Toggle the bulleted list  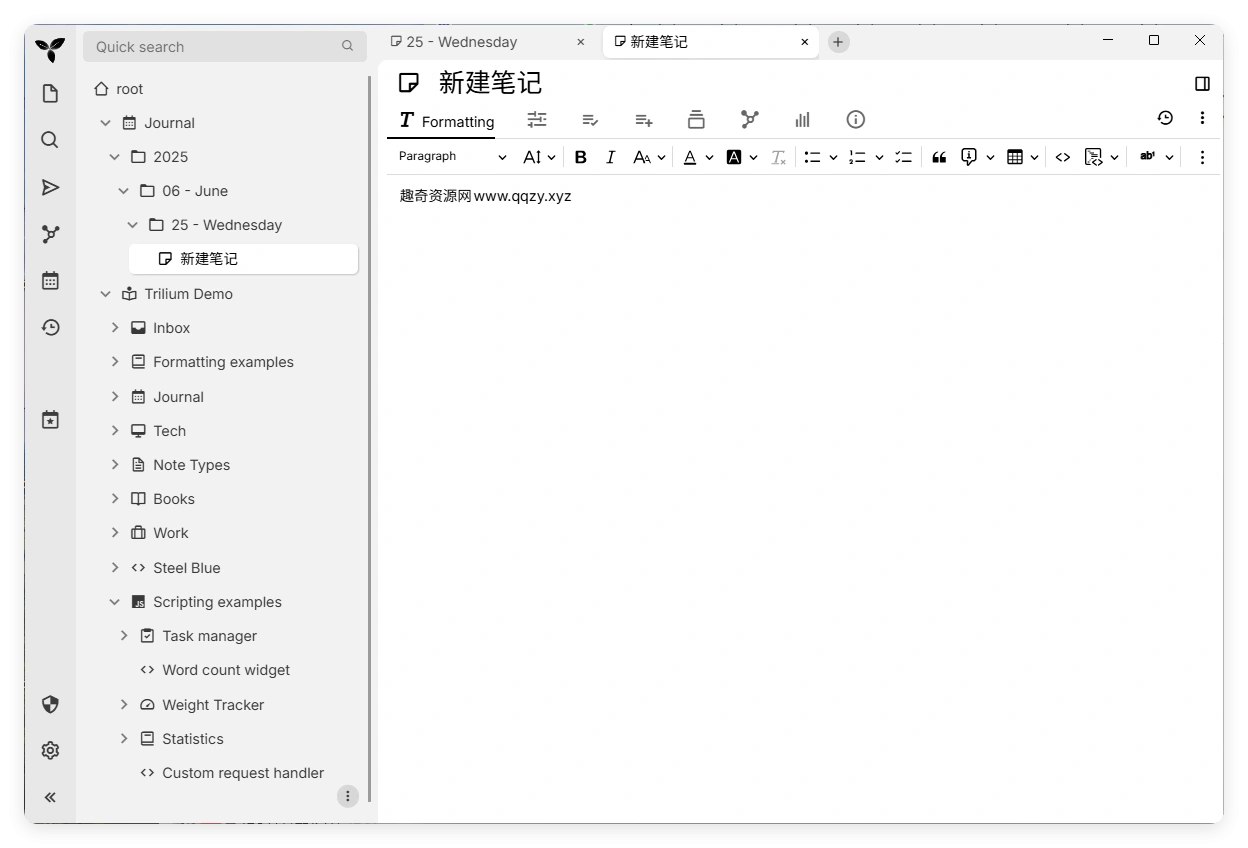[x=814, y=157]
